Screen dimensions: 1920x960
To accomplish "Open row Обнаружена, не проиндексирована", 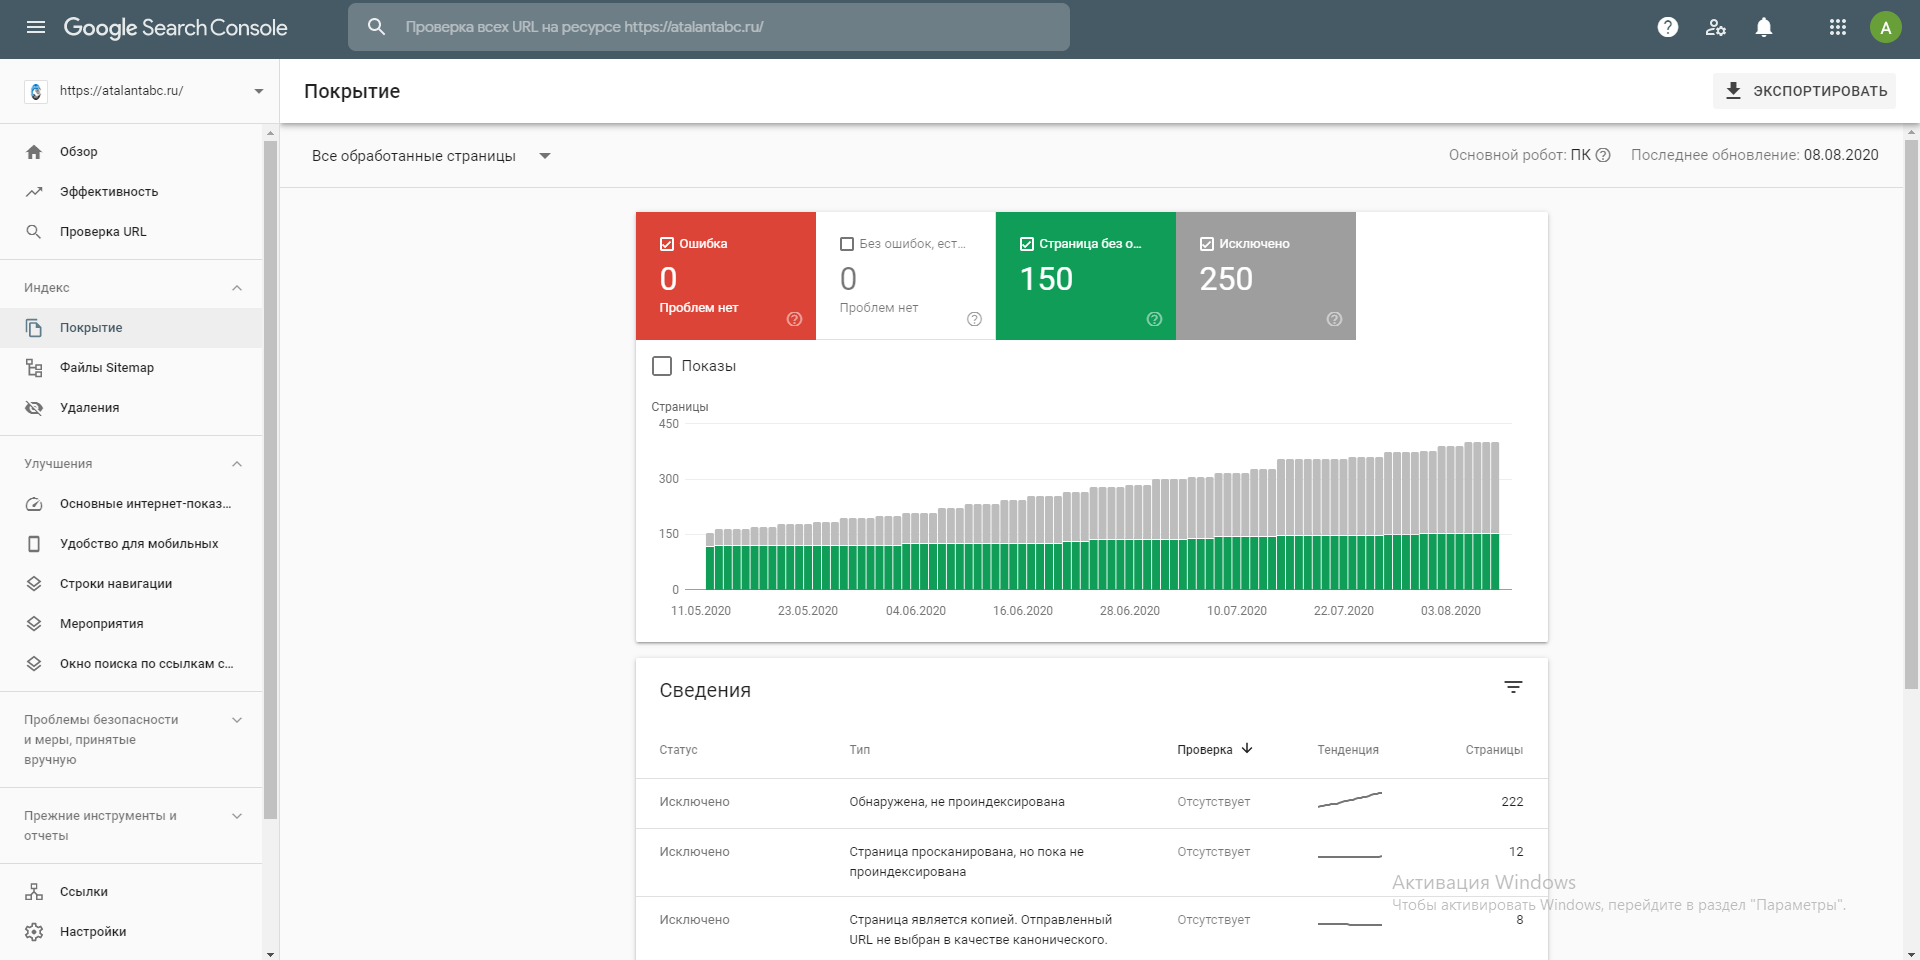I will [x=1091, y=802].
